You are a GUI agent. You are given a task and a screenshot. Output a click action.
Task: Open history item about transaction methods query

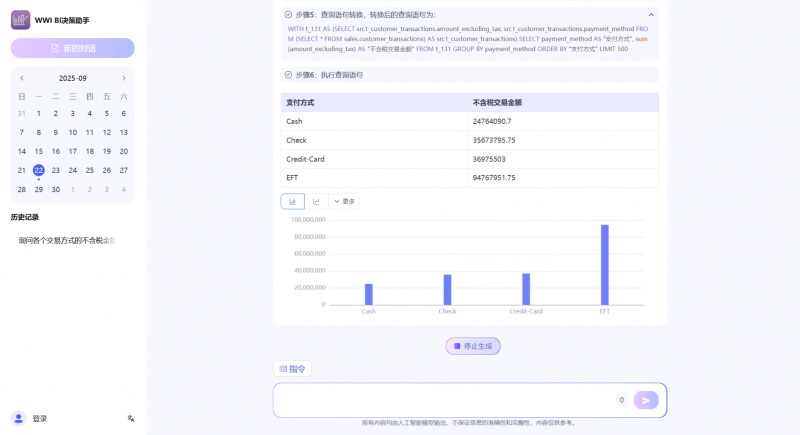(67, 240)
